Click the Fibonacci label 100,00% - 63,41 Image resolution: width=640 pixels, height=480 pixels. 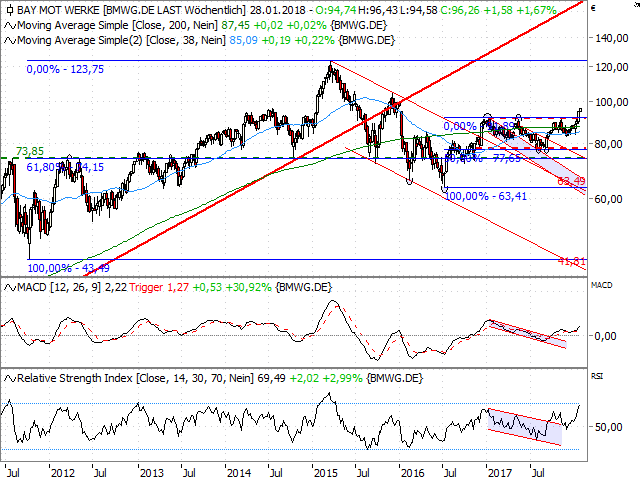486,196
